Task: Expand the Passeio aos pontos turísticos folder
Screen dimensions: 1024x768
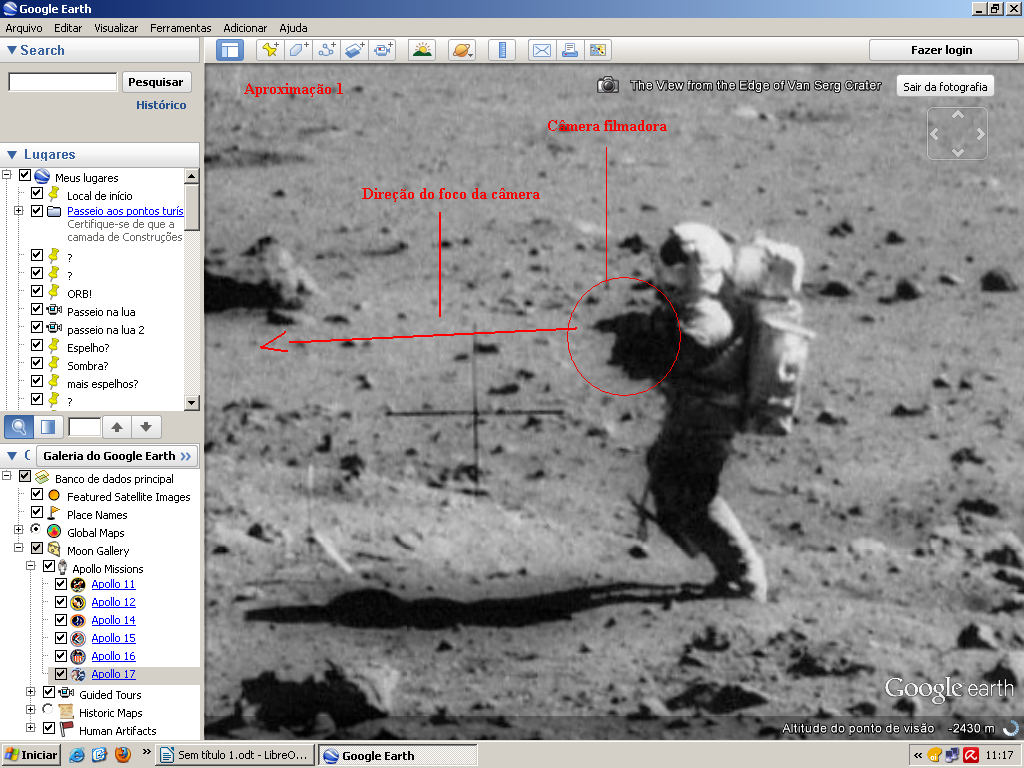Action: click(18, 210)
